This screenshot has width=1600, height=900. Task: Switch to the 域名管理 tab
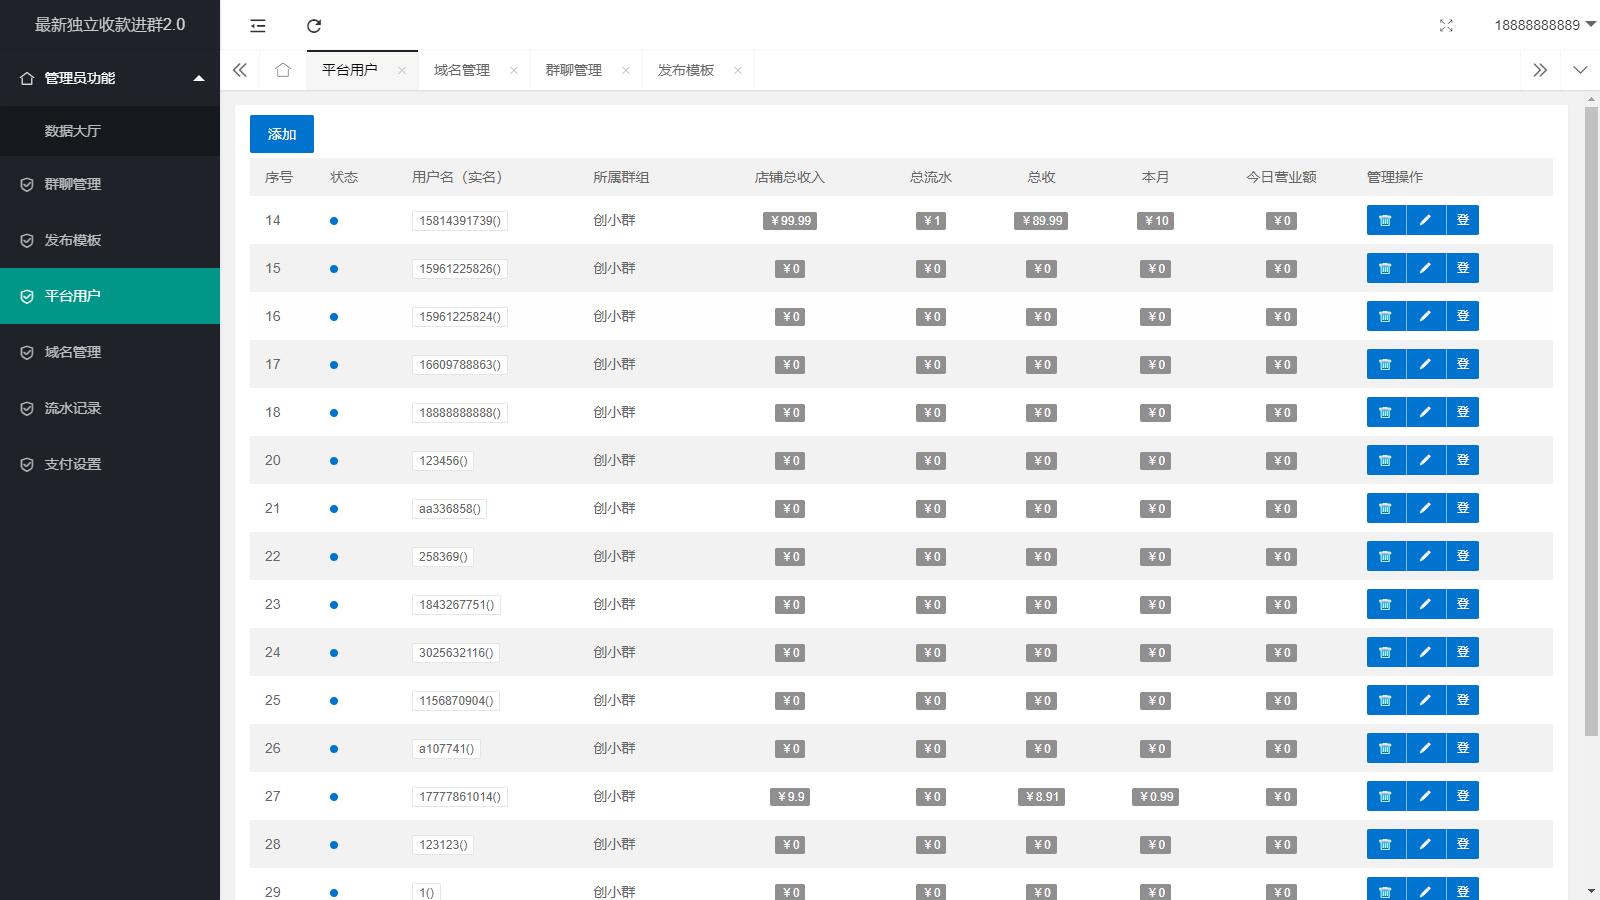pos(462,70)
